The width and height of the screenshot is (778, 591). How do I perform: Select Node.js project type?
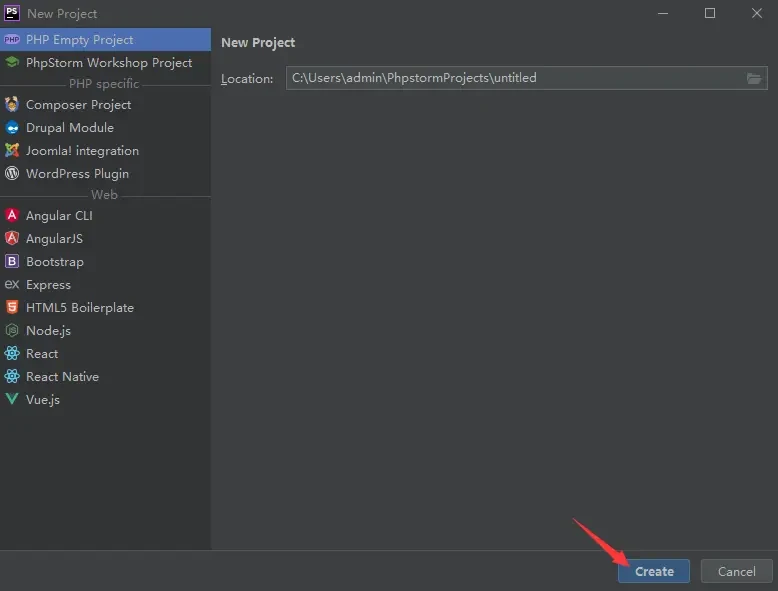(x=105, y=330)
